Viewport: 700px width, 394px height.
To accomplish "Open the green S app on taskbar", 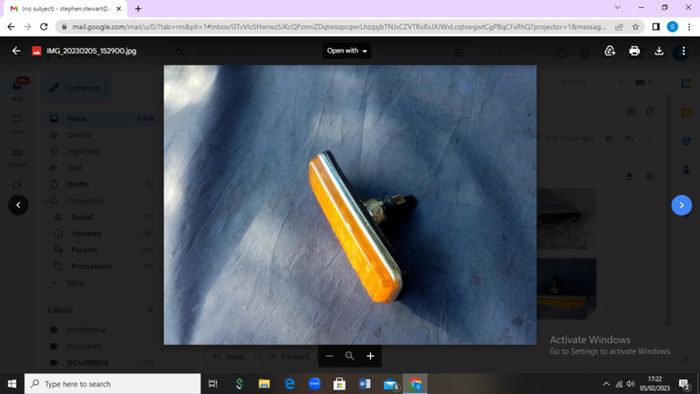I will 239,384.
